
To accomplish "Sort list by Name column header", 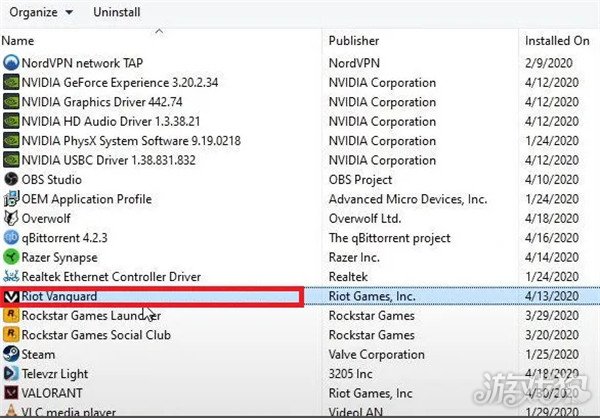I will pos(18,41).
